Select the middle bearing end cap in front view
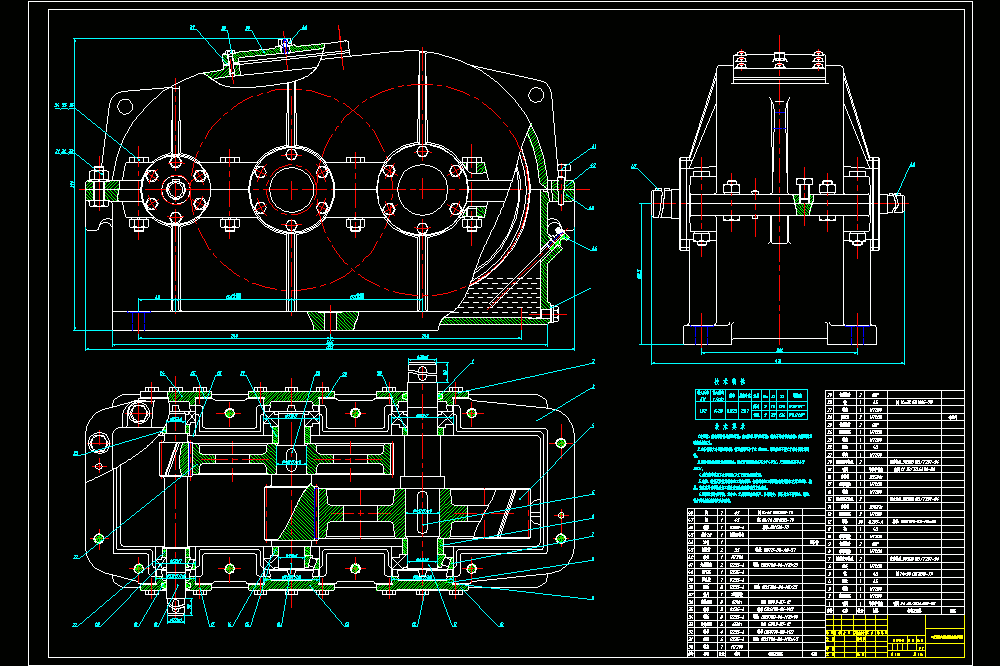 click(x=291, y=189)
